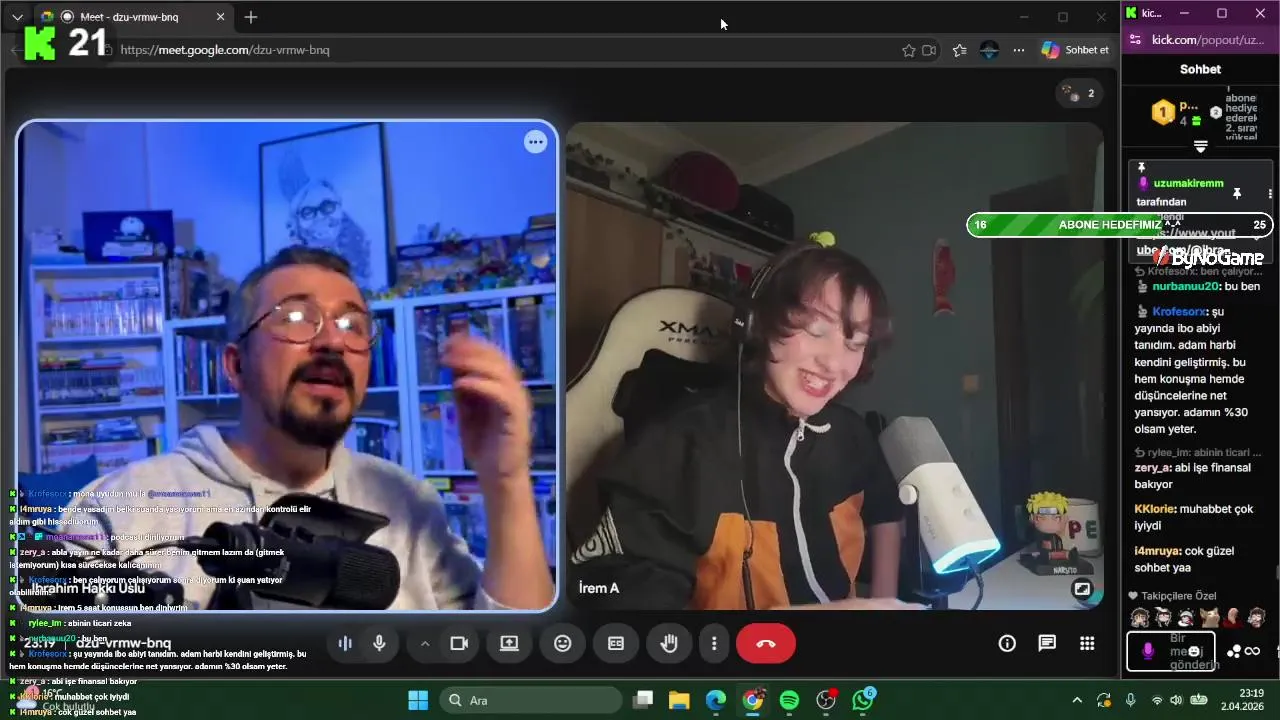
Task: Select Meet - dzu-vrmw-bnq browser tab
Action: click(135, 17)
